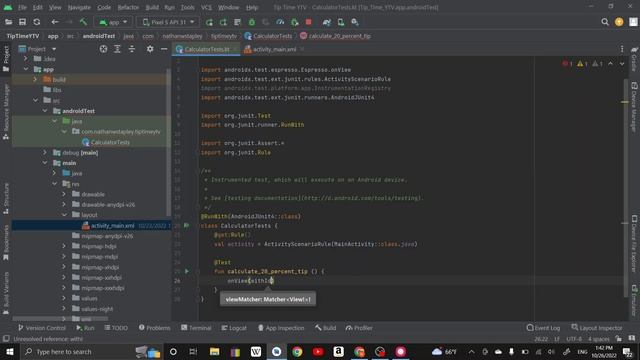Toggle the Bookmarks tool window button
Image resolution: width=640 pixels, height=360 pixels.
coord(6,242)
